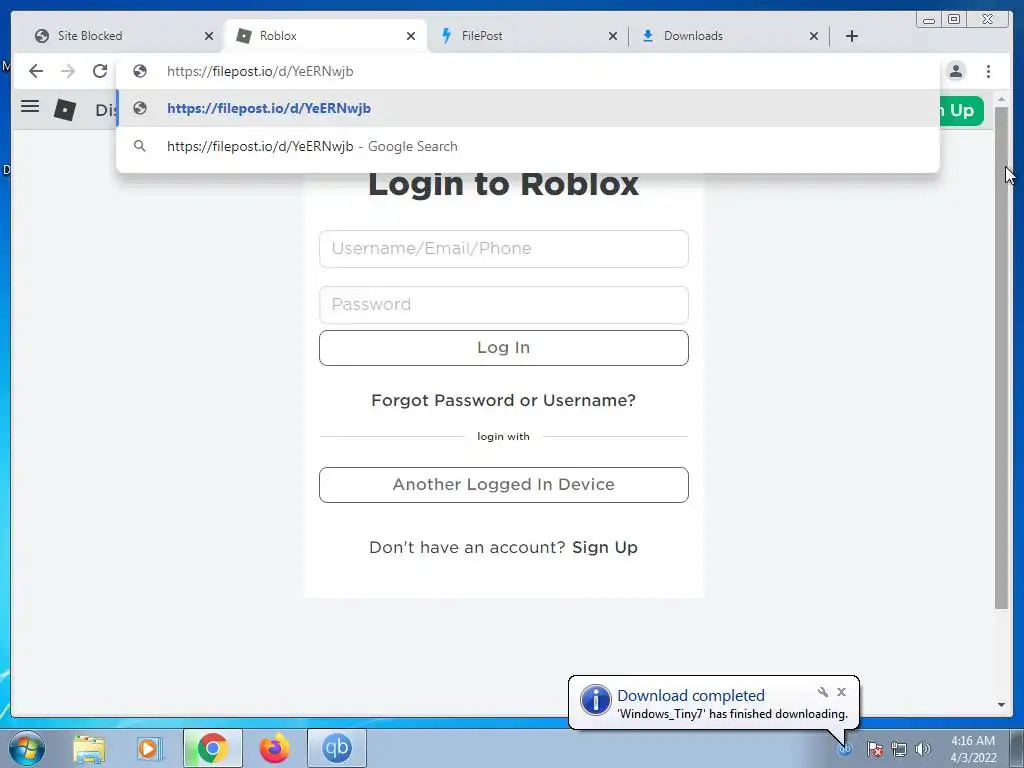Focus the Username/Email/Phone field

[504, 249]
